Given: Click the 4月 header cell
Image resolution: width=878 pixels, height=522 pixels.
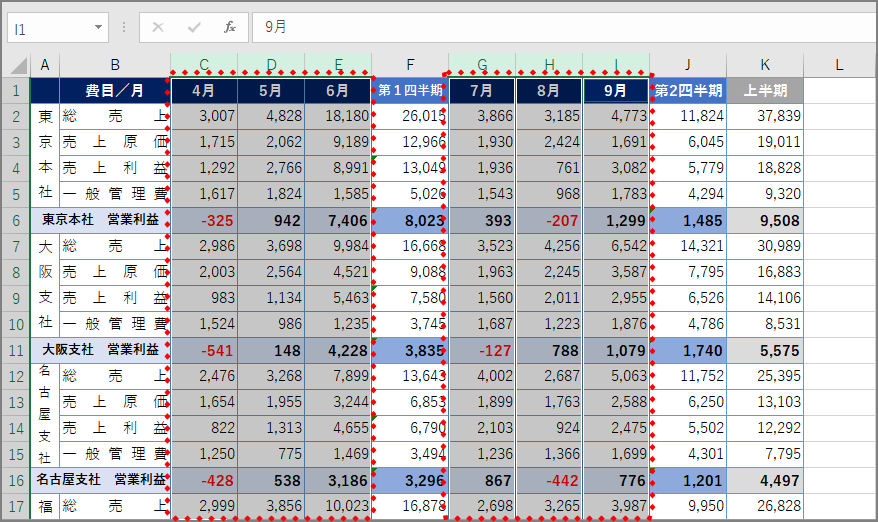Looking at the screenshot, I should [204, 91].
